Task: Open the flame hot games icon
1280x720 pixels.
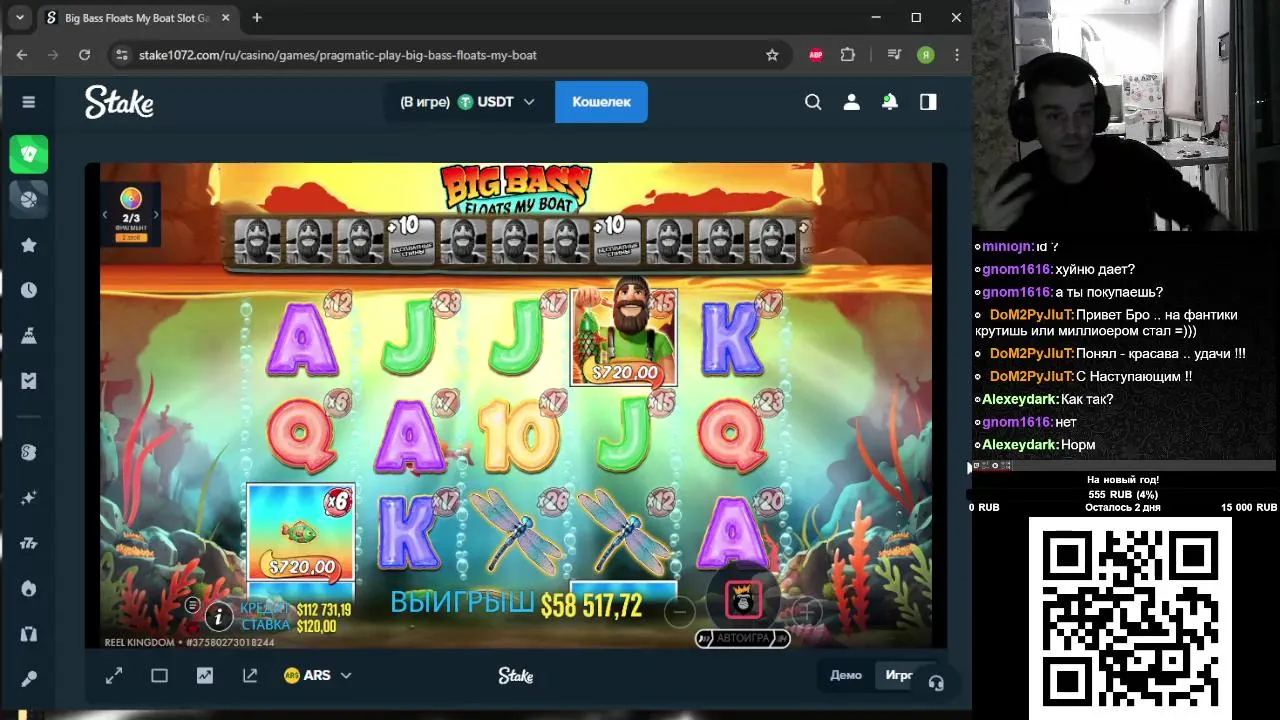Action: click(29, 588)
